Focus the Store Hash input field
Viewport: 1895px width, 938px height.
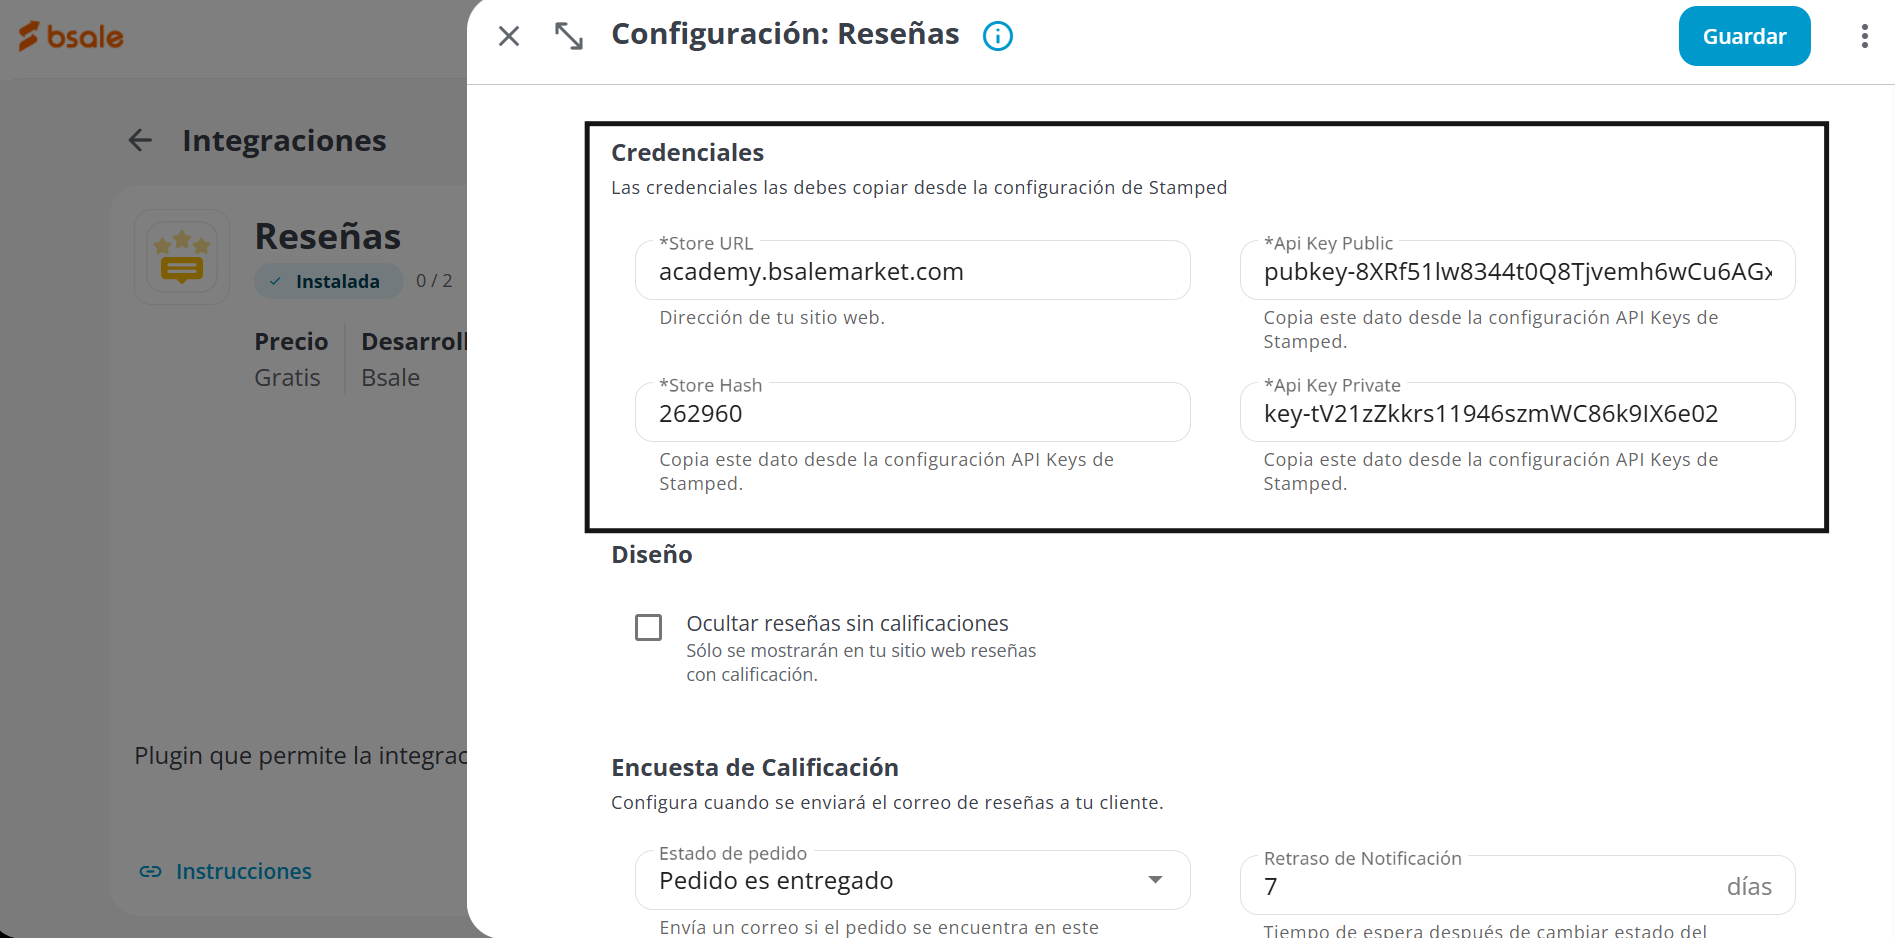pyautogui.click(x=912, y=413)
